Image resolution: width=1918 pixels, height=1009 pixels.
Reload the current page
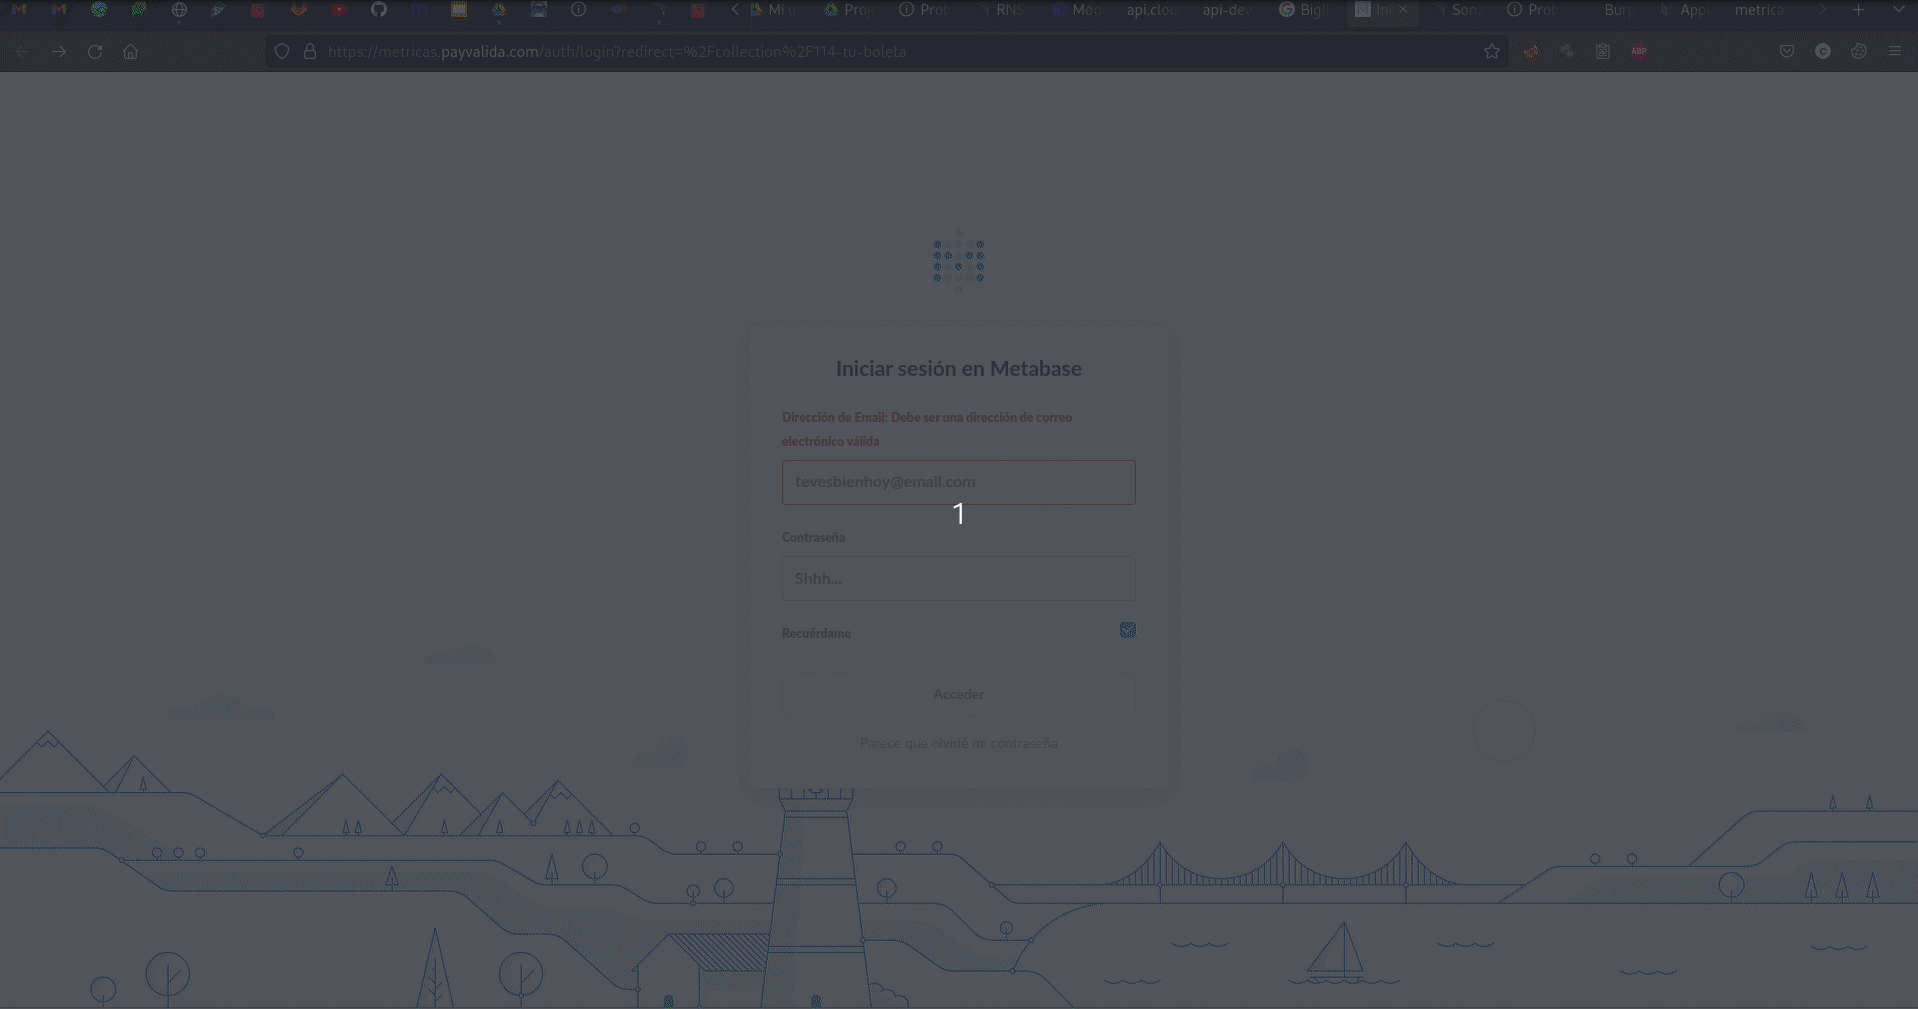95,51
